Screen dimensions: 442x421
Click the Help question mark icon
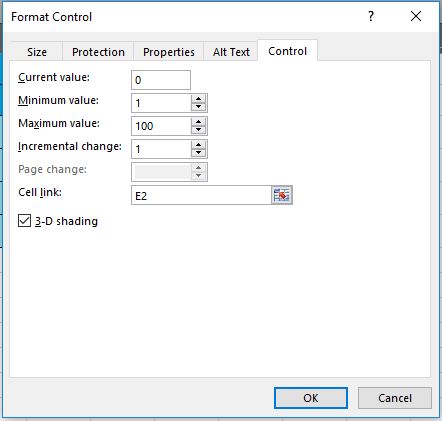pos(371,16)
